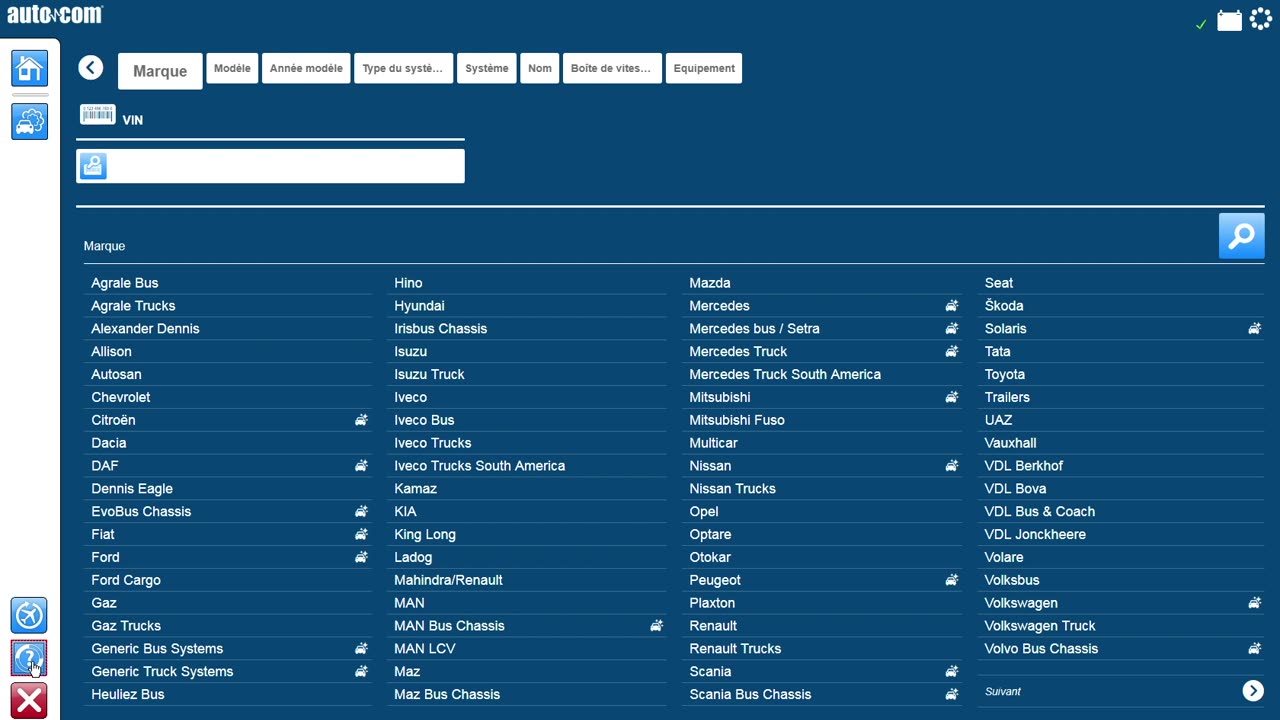This screenshot has width=1280, height=720.
Task: Select Dacia brand
Action: point(109,443)
